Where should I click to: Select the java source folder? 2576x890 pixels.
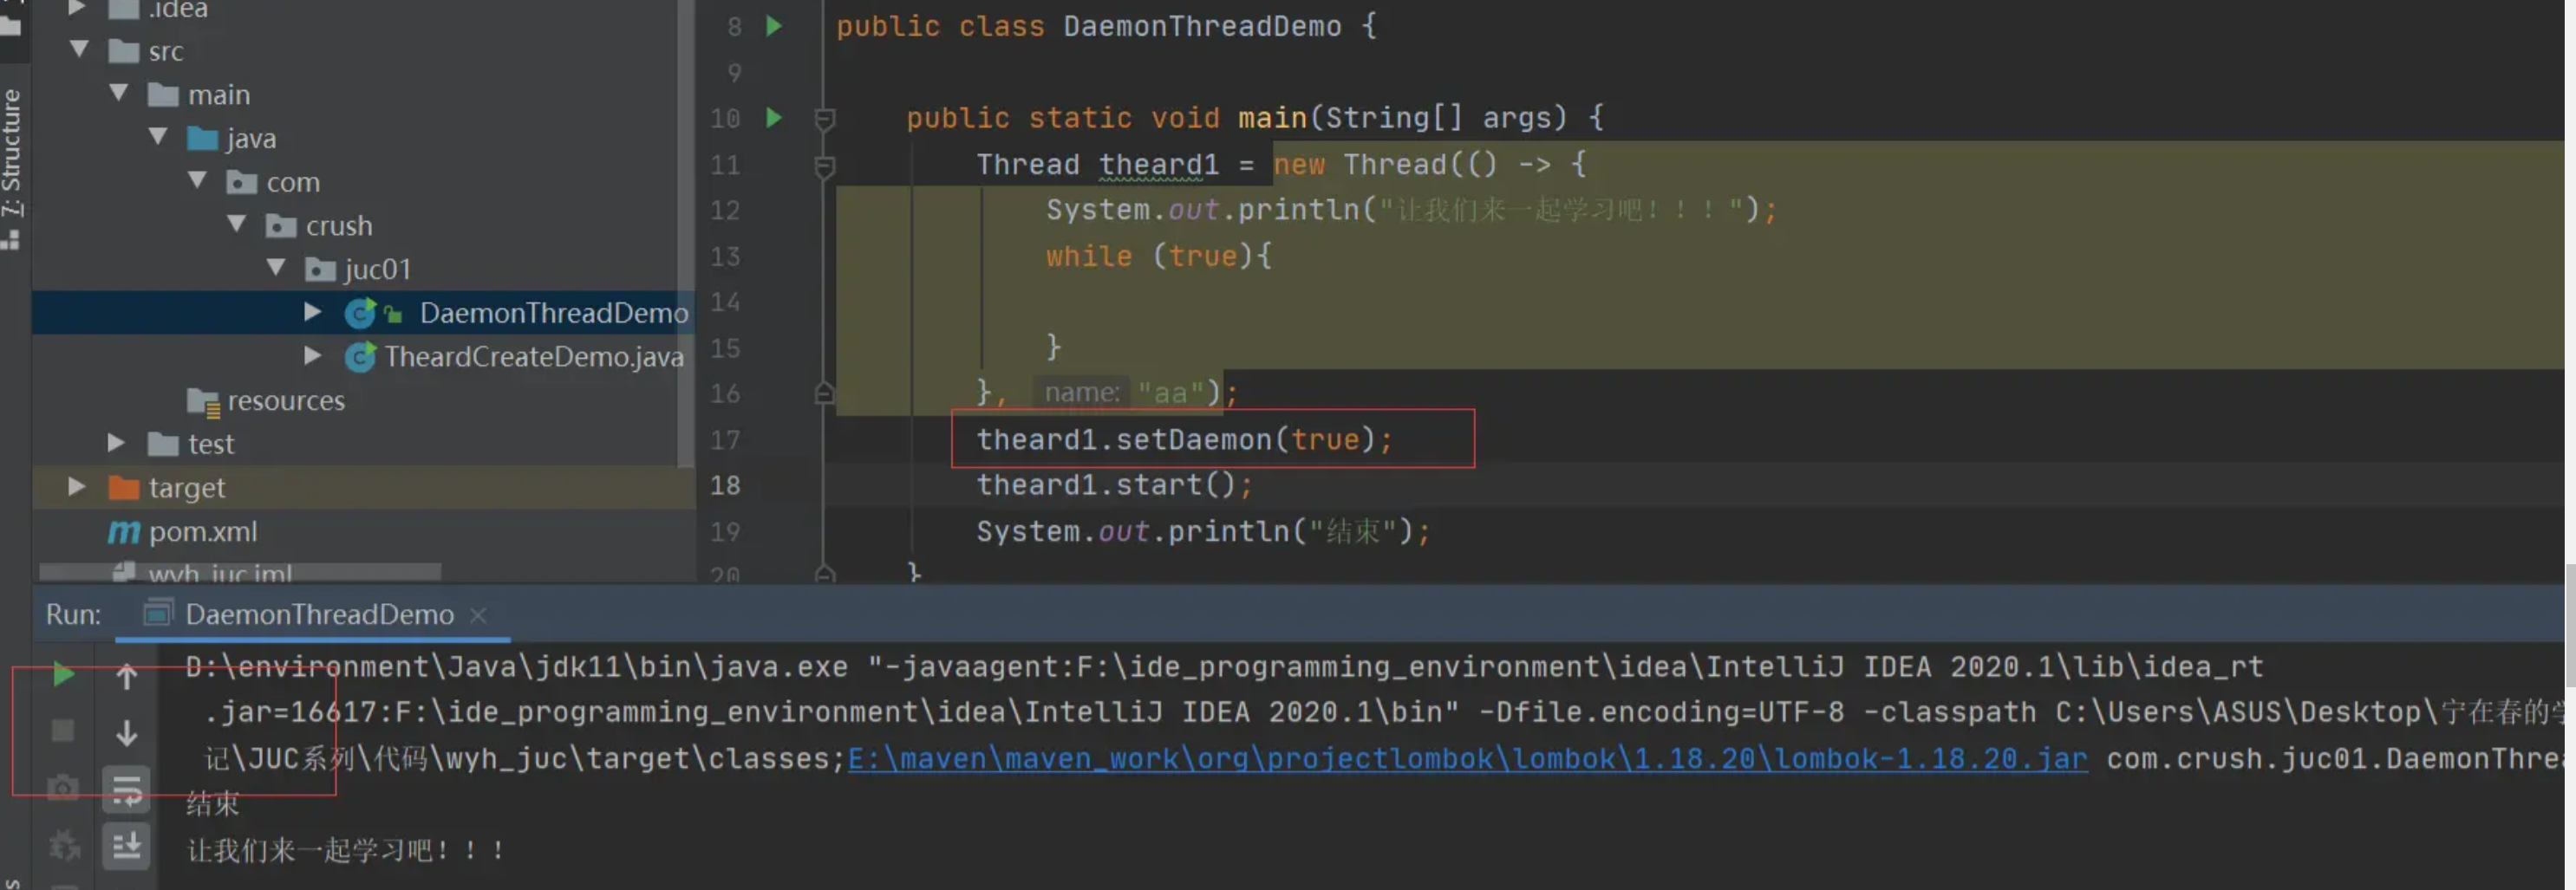pos(251,139)
